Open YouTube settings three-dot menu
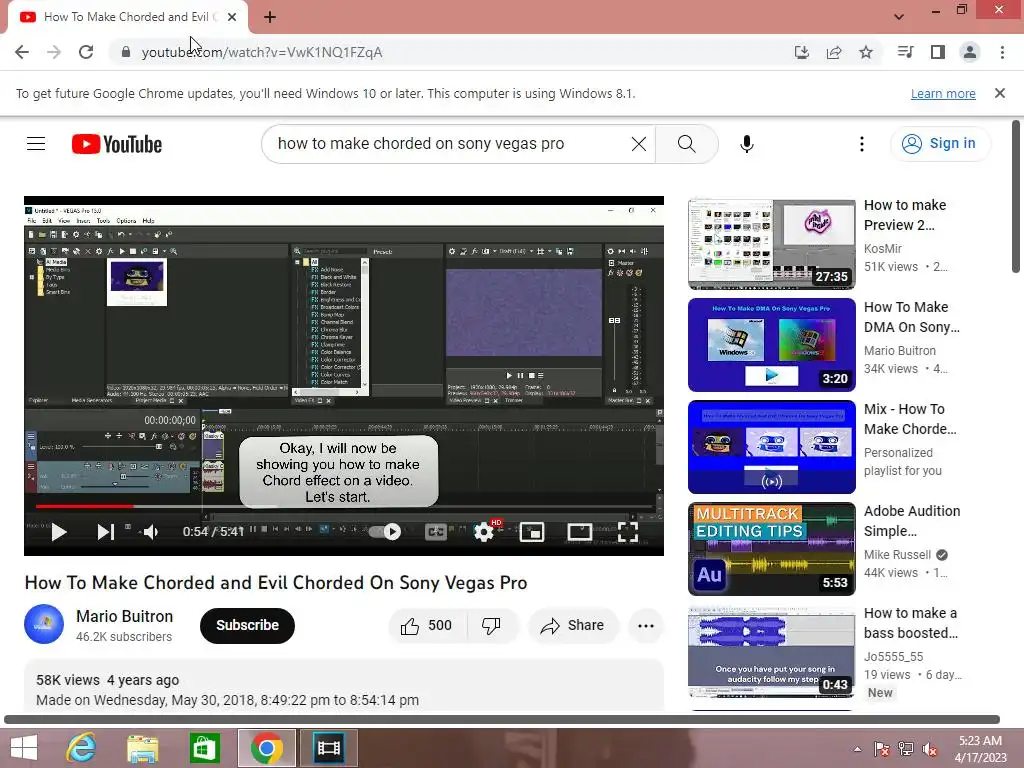The width and height of the screenshot is (1024, 768). coord(861,144)
